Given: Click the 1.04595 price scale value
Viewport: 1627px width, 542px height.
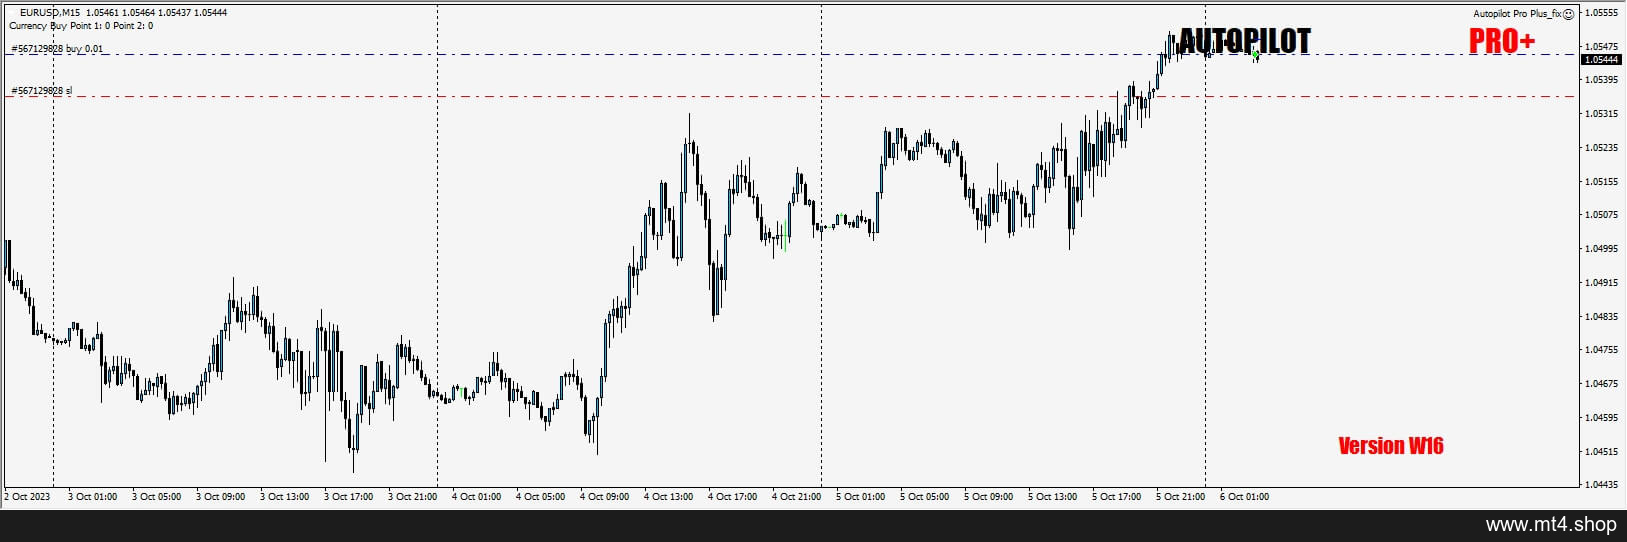Looking at the screenshot, I should (1602, 418).
